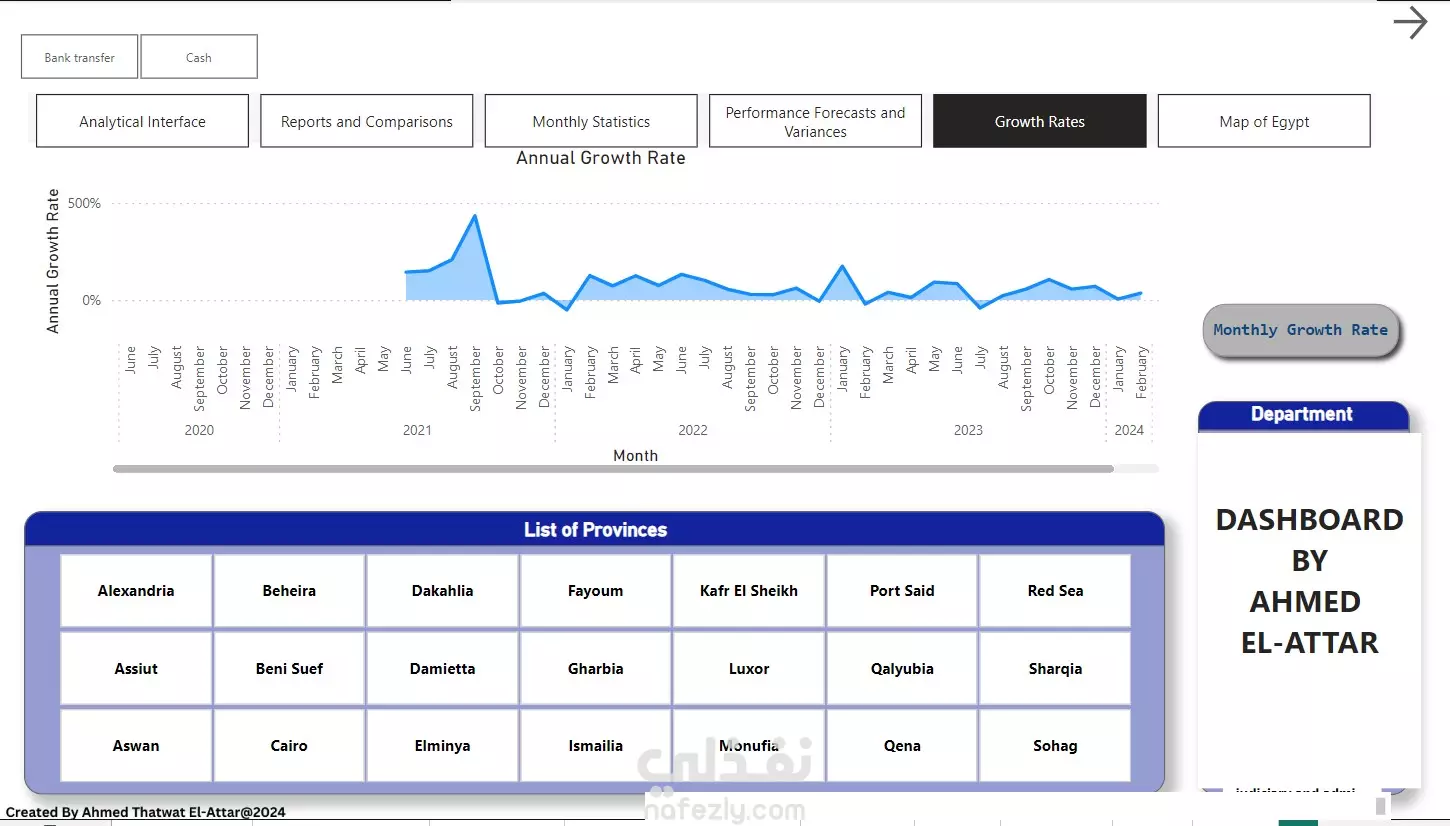Viewport: 1450px width, 826px height.
Task: Filter by Alexandria province
Action: pyautogui.click(x=136, y=591)
